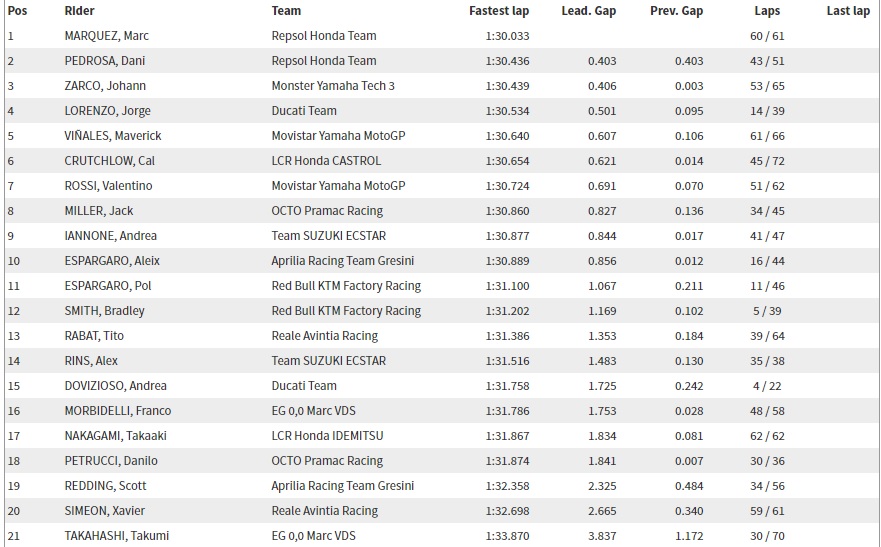Click rider ROSSI, Valentino
Image resolution: width=881 pixels, height=547 pixels.
tap(110, 186)
